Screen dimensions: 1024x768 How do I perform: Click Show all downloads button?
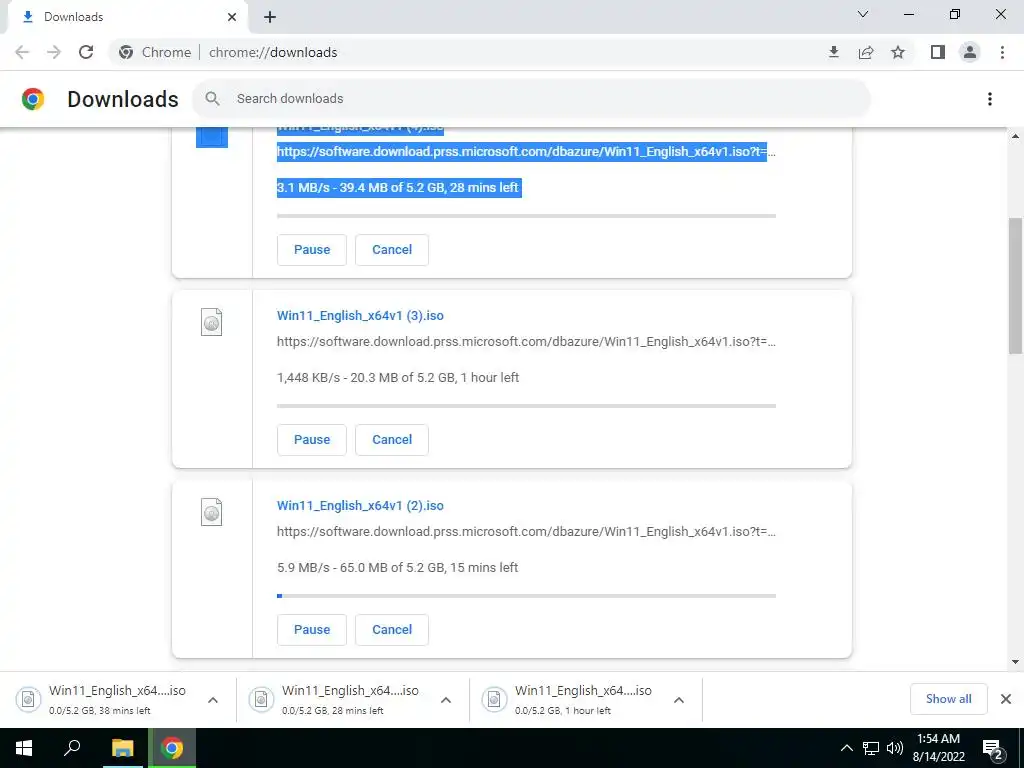pyautogui.click(x=948, y=699)
